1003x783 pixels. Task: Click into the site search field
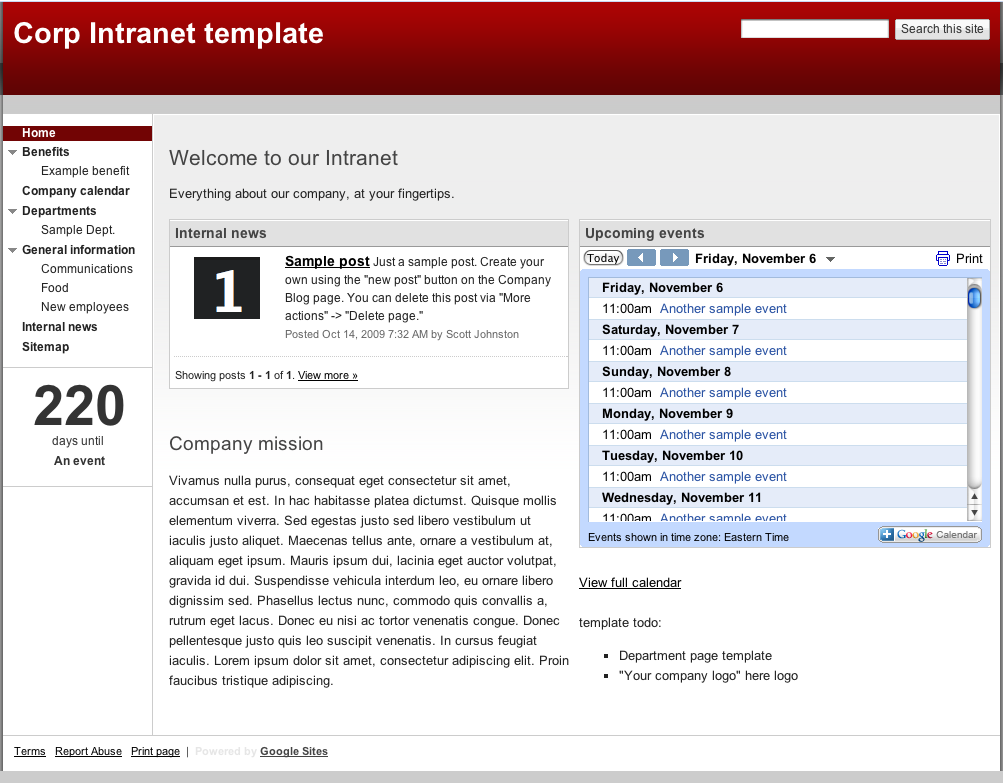click(x=814, y=29)
